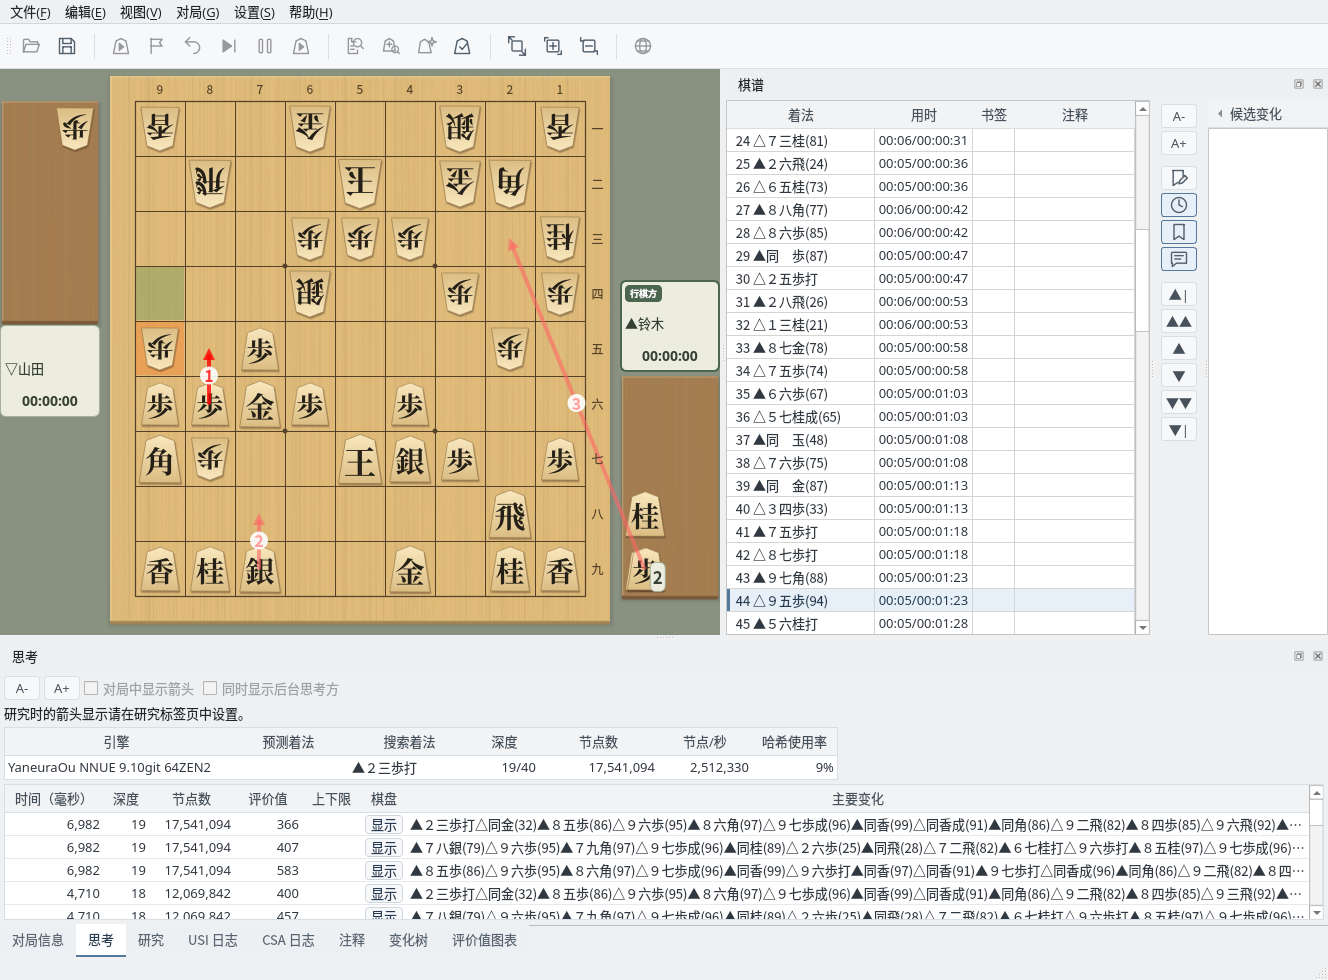Click the piece-with-checkmark icon in the toolbar
This screenshot has width=1328, height=980.
coord(463,46)
